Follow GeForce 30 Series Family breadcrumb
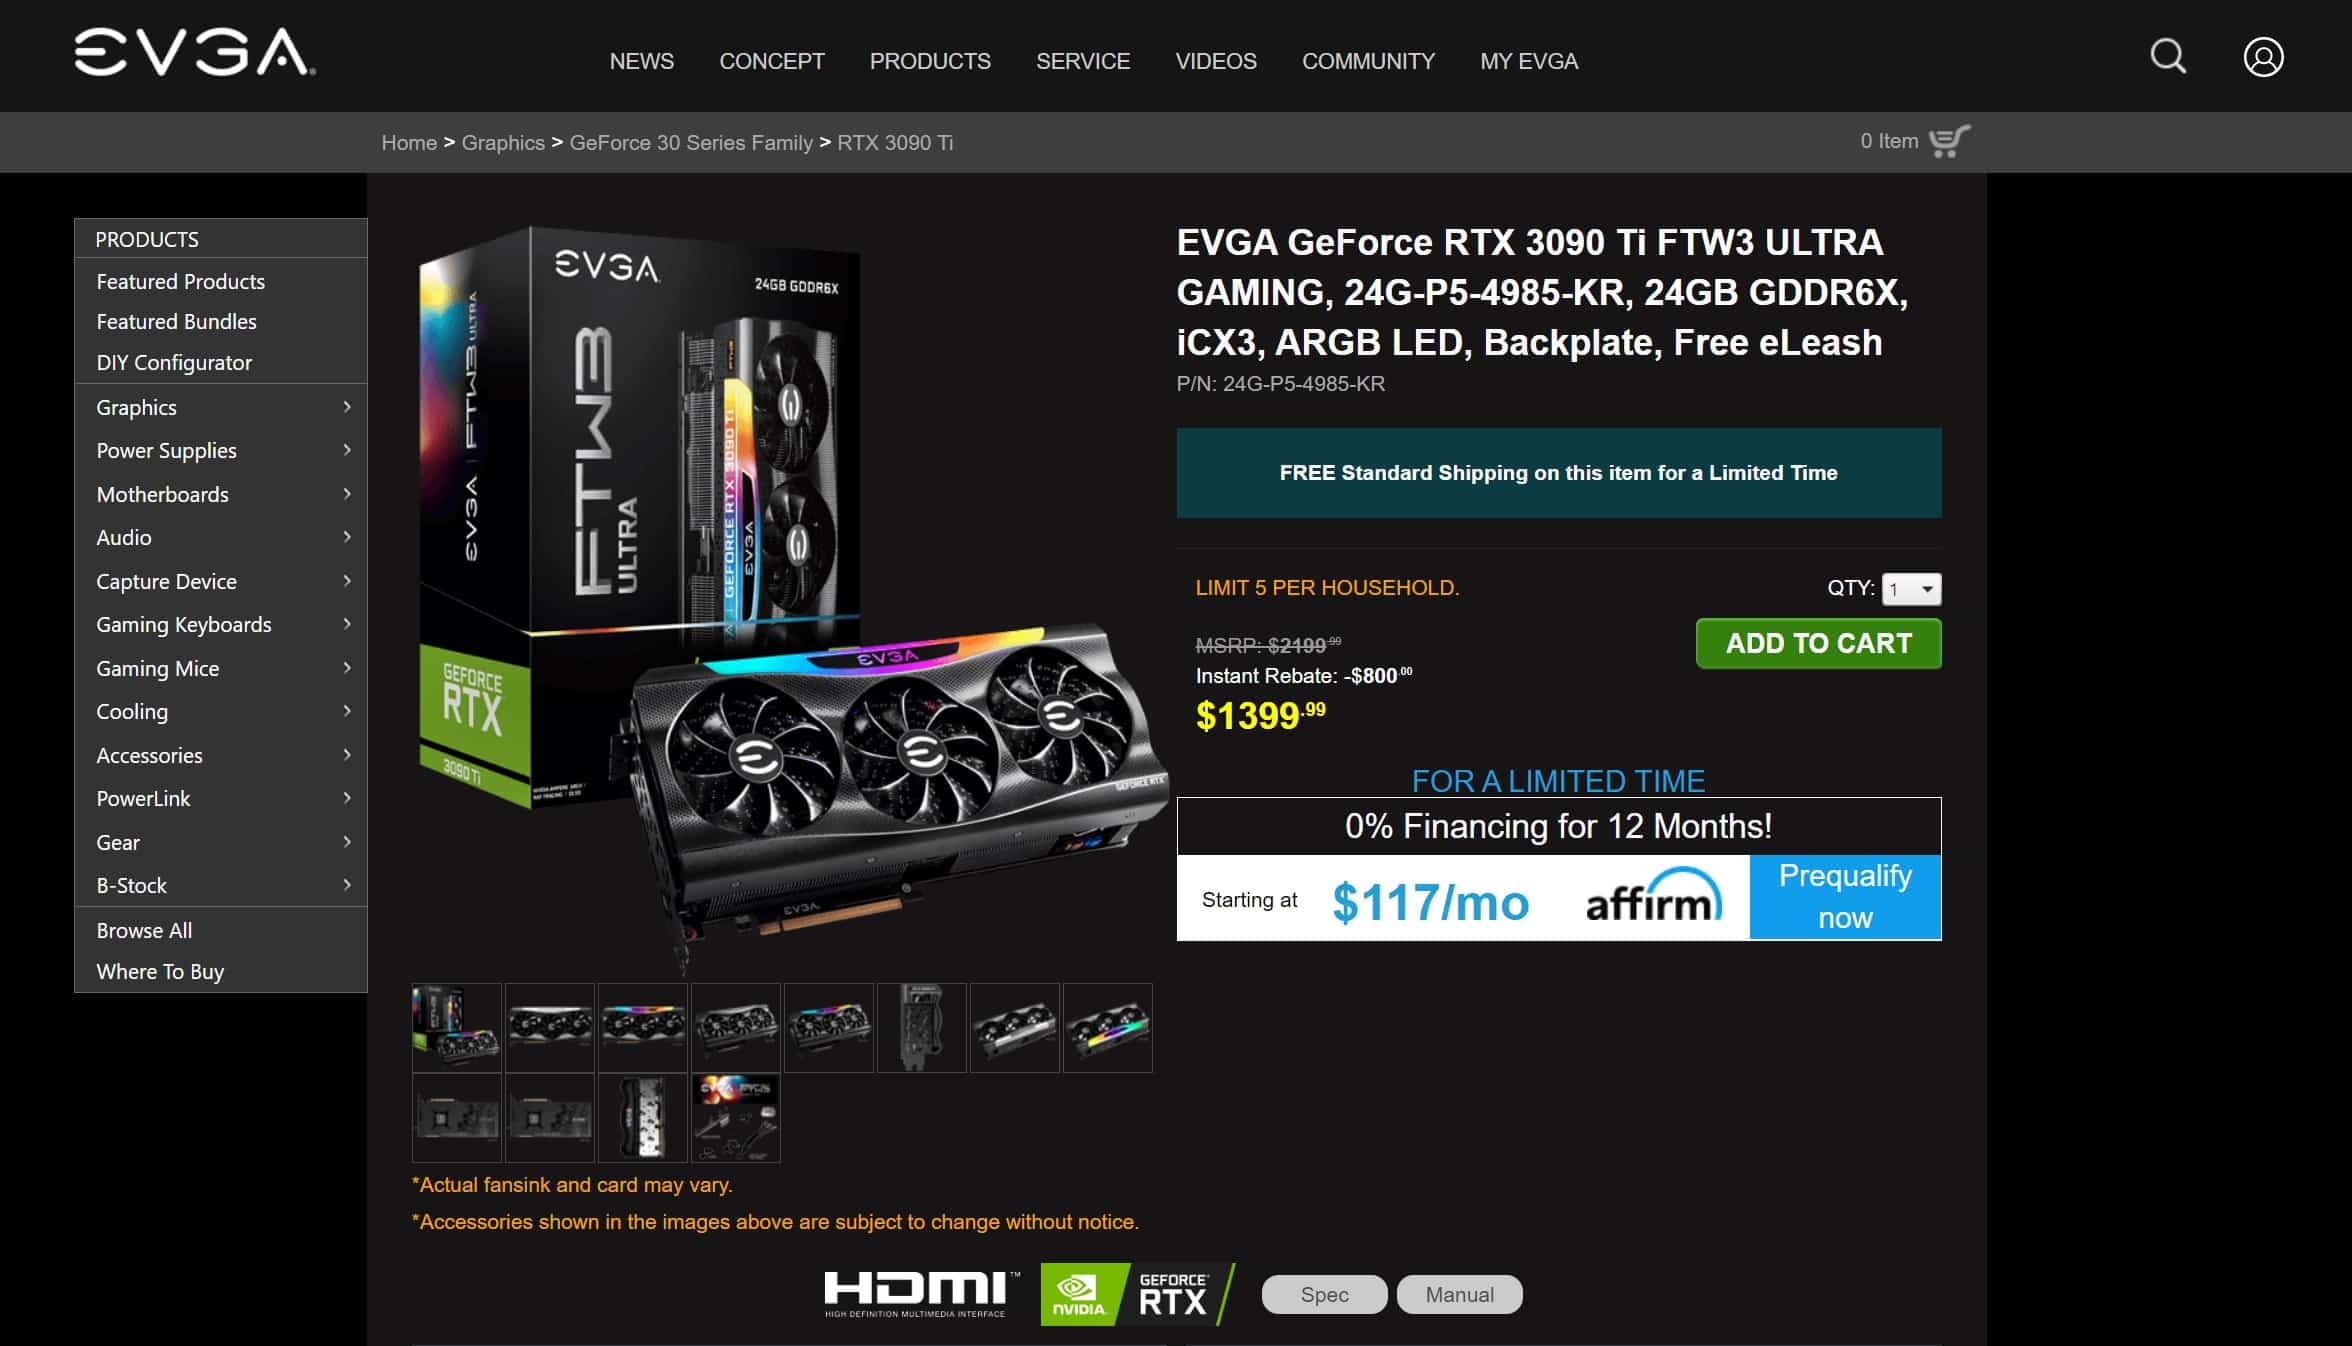 691,143
